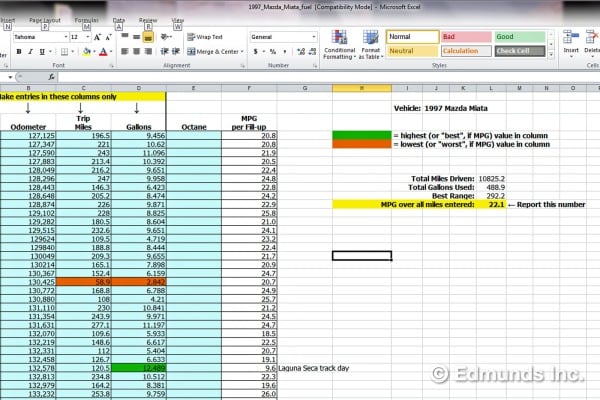Expand the Fill Color dropdown arrow
Viewport: 600px width, 400px height.
(x=94, y=52)
